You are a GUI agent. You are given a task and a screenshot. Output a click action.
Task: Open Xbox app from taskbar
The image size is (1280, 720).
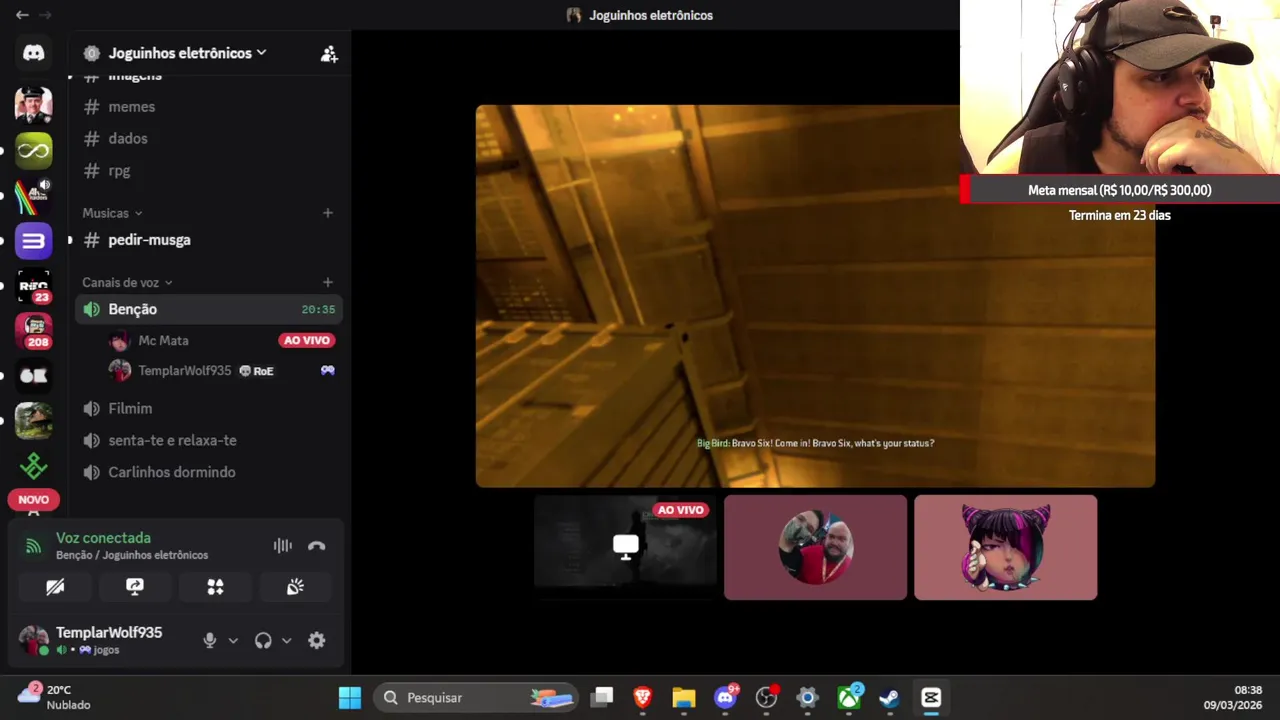coord(849,698)
